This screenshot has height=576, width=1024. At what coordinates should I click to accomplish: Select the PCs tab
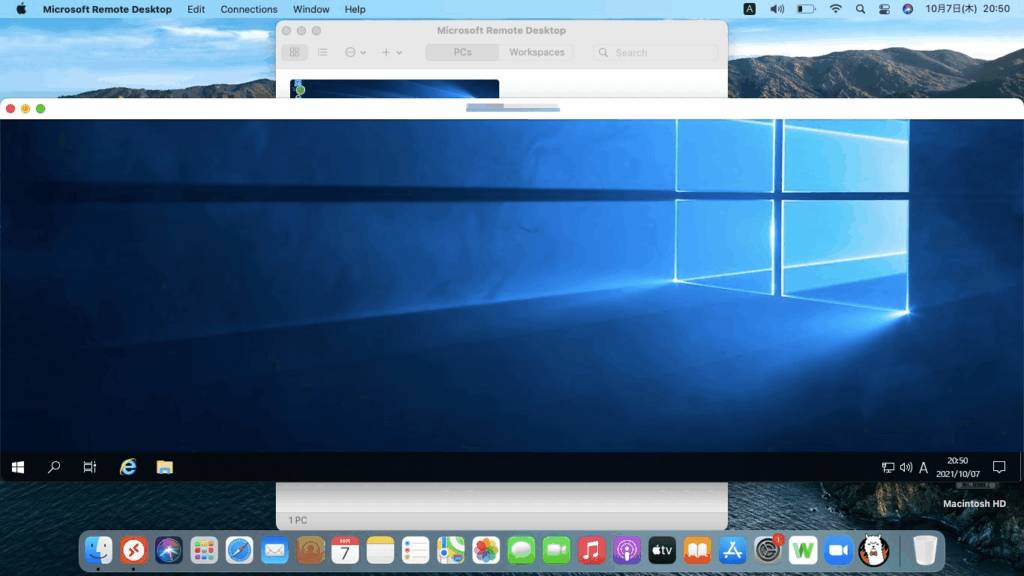pyautogui.click(x=462, y=52)
